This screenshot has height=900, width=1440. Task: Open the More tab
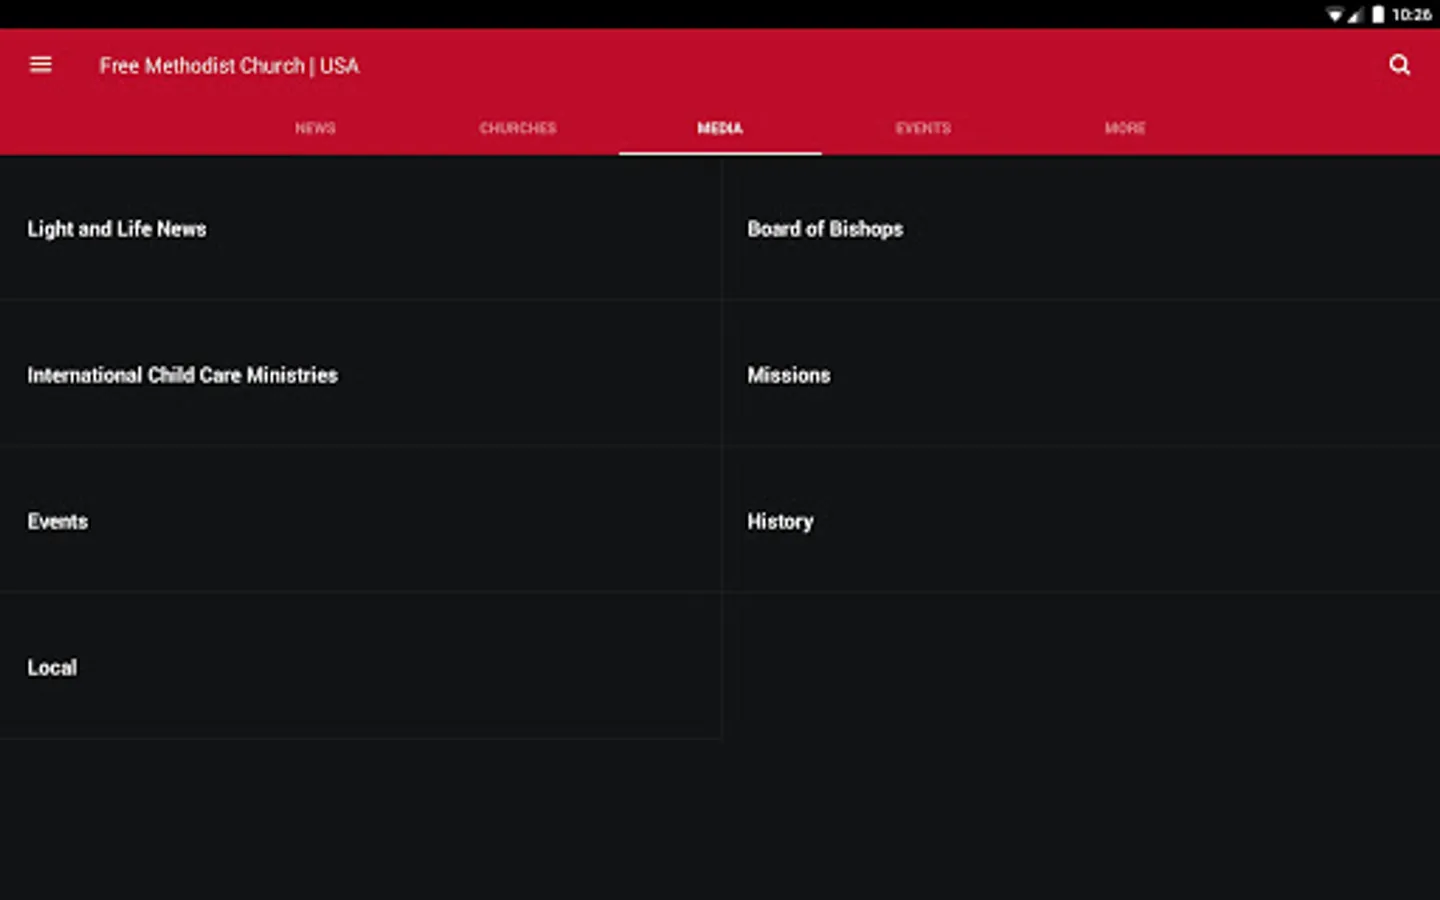pyautogui.click(x=1125, y=128)
